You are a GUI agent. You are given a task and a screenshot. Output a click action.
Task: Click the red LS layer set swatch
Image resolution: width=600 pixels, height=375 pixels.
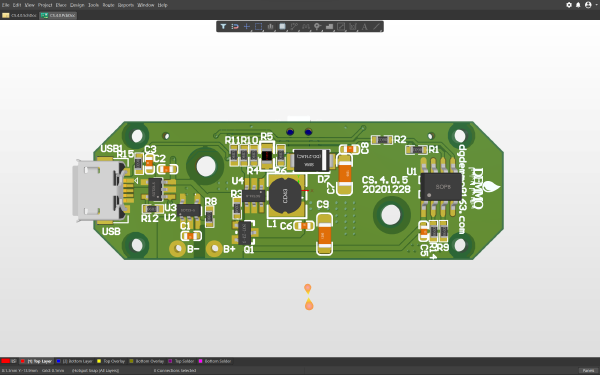pyautogui.click(x=6, y=361)
